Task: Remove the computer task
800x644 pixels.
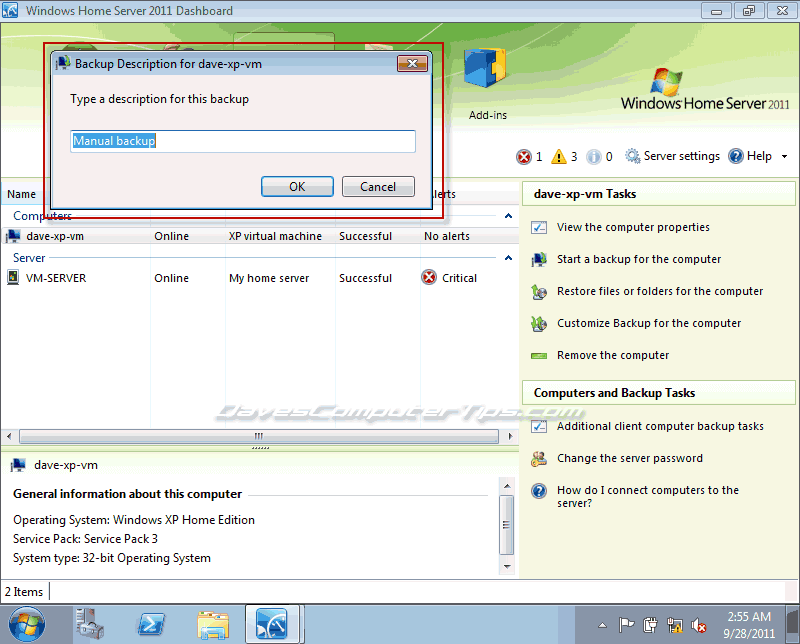Action: [x=613, y=355]
